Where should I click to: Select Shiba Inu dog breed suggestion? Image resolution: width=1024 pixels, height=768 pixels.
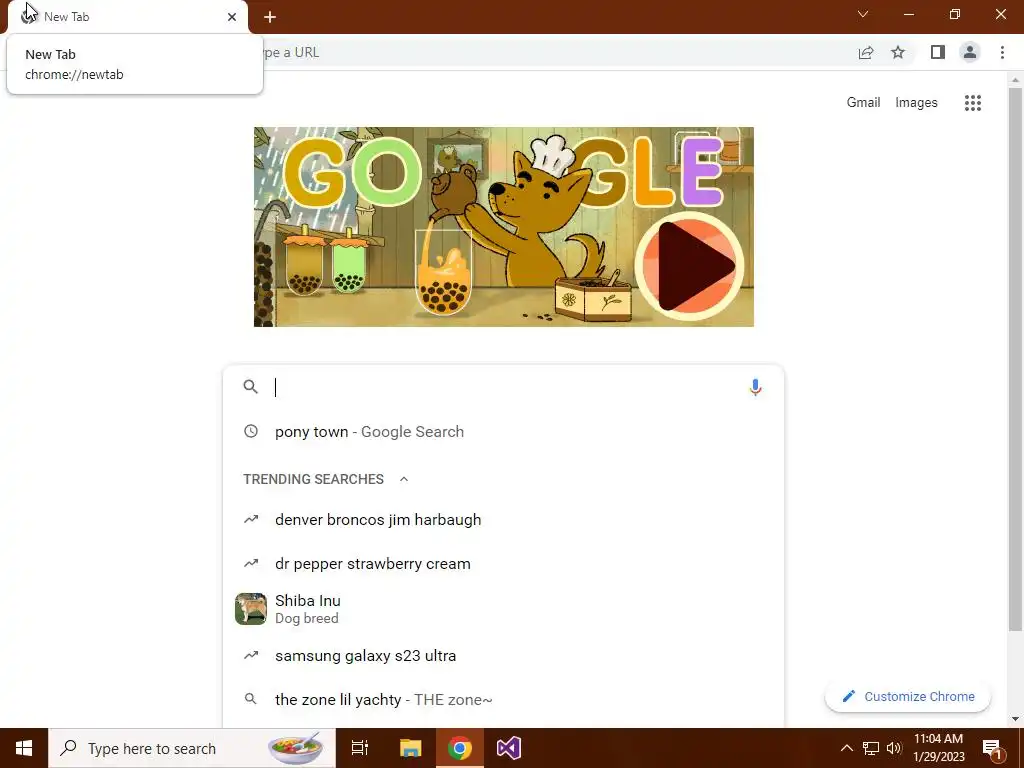(x=503, y=609)
